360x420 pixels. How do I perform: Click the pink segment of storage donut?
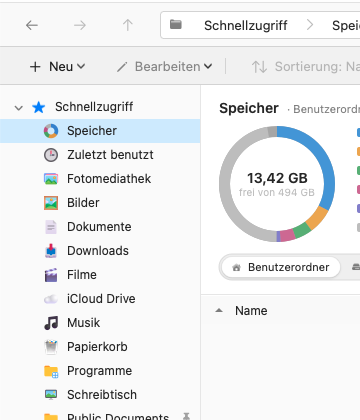point(287,235)
